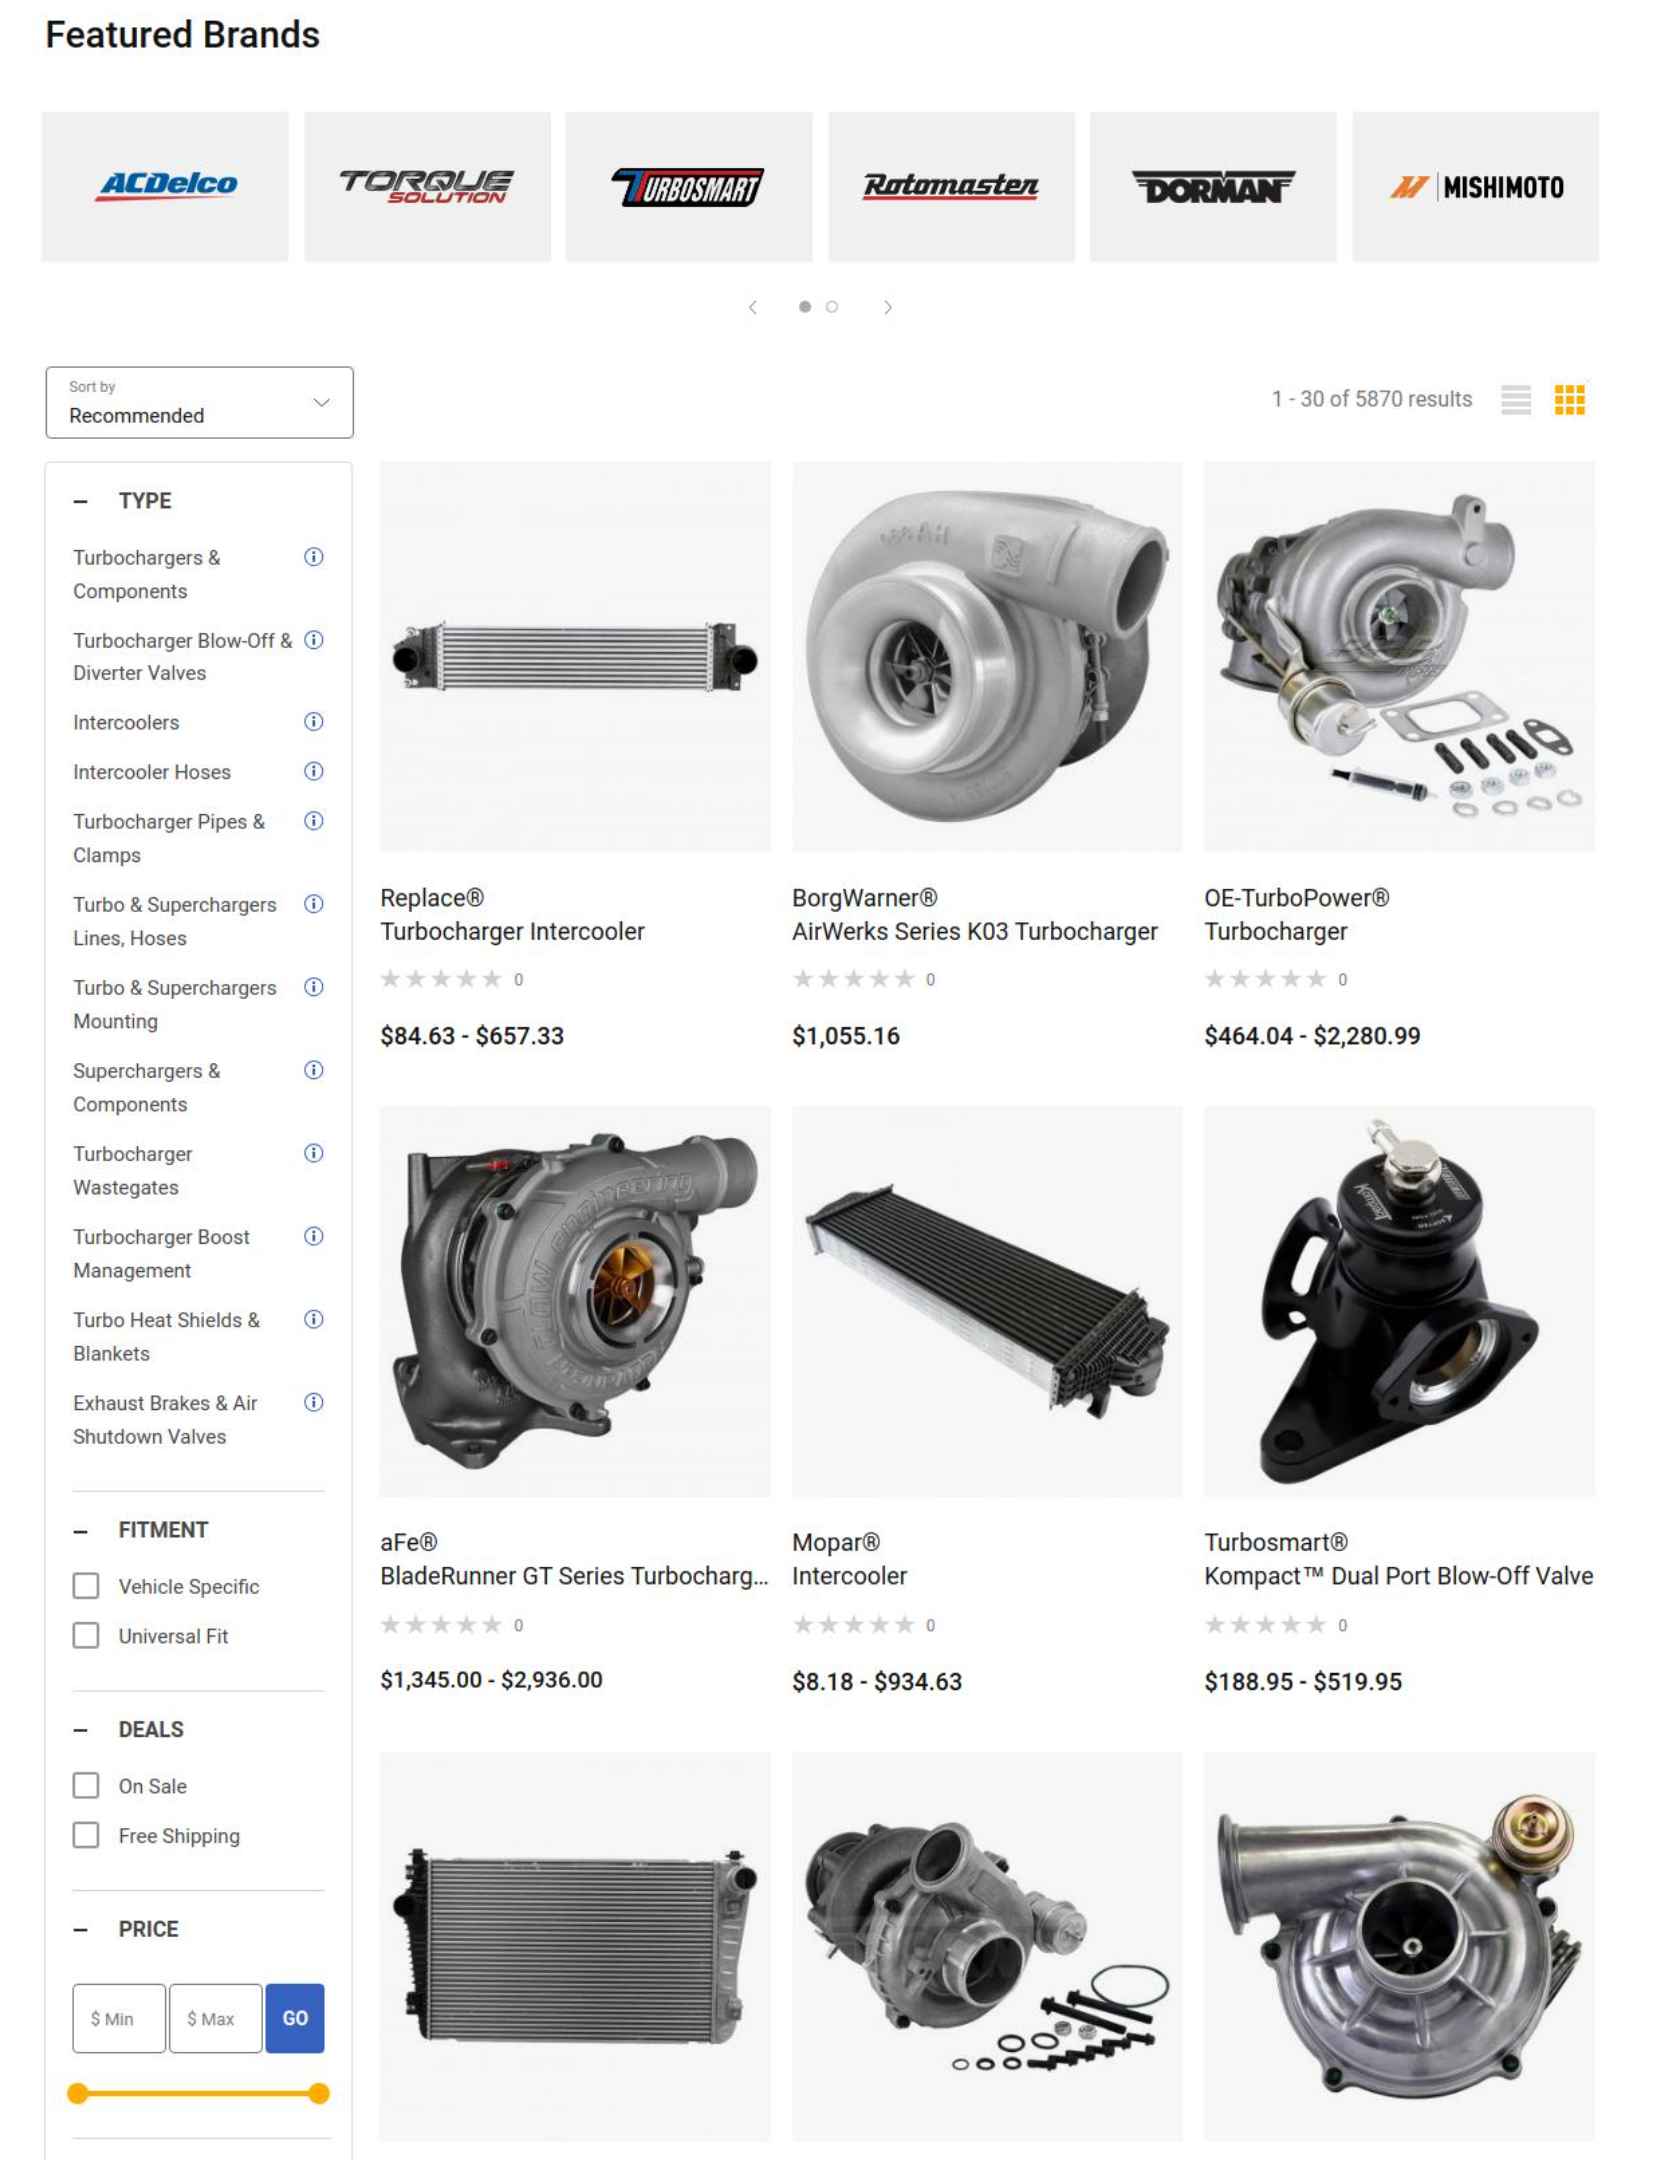1680x2160 pixels.
Task: Show info icon next to Intercooler Hoses
Action: pos(314,771)
